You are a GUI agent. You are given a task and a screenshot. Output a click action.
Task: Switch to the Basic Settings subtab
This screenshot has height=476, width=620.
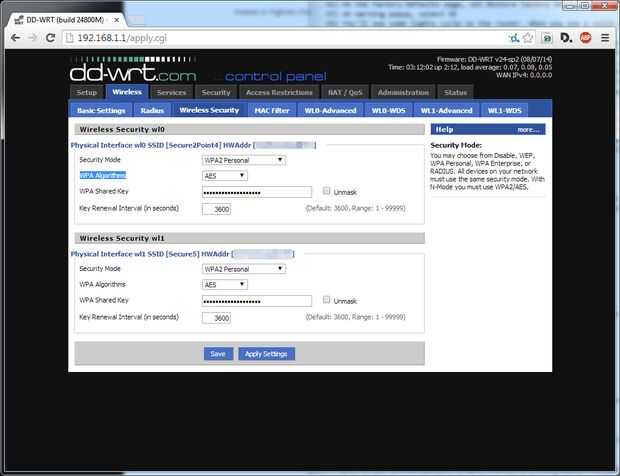[x=101, y=110]
